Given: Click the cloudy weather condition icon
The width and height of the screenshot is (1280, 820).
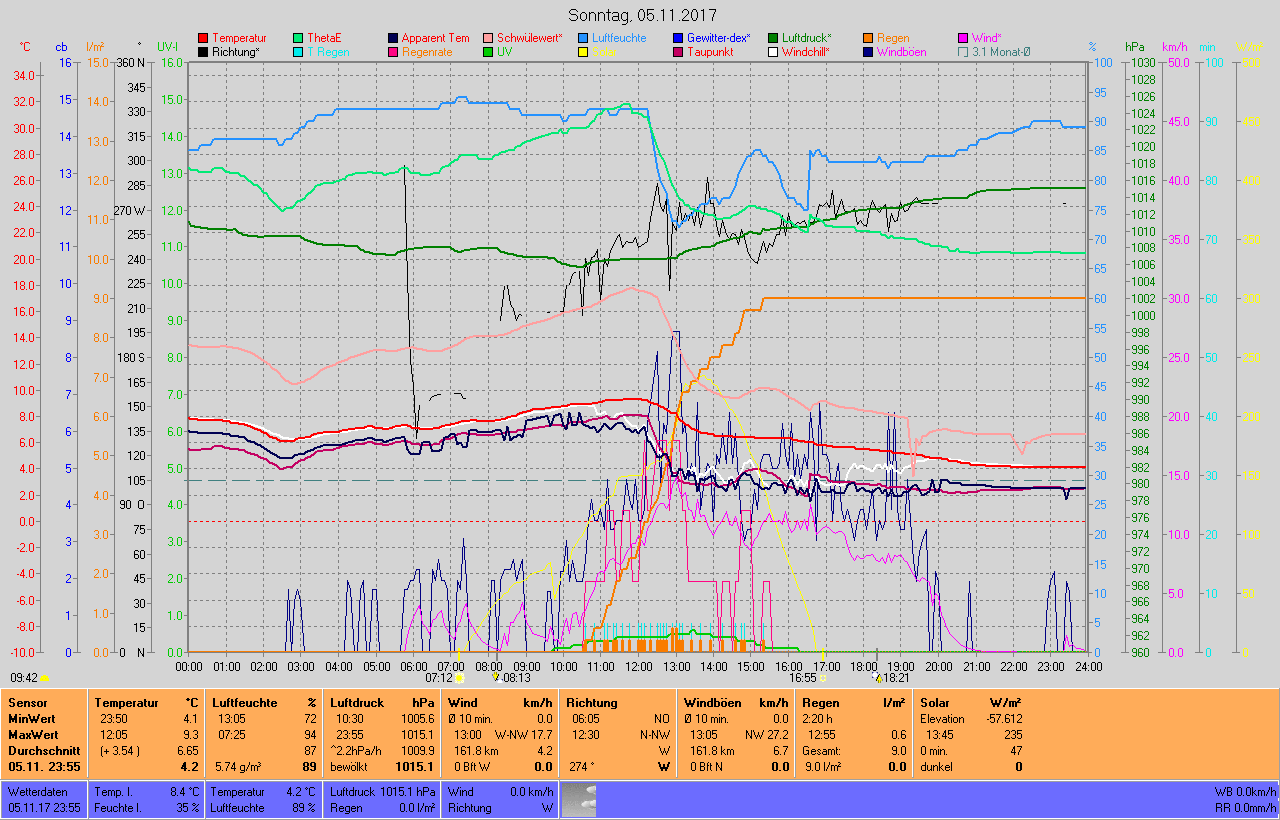Looking at the screenshot, I should pos(579,797).
